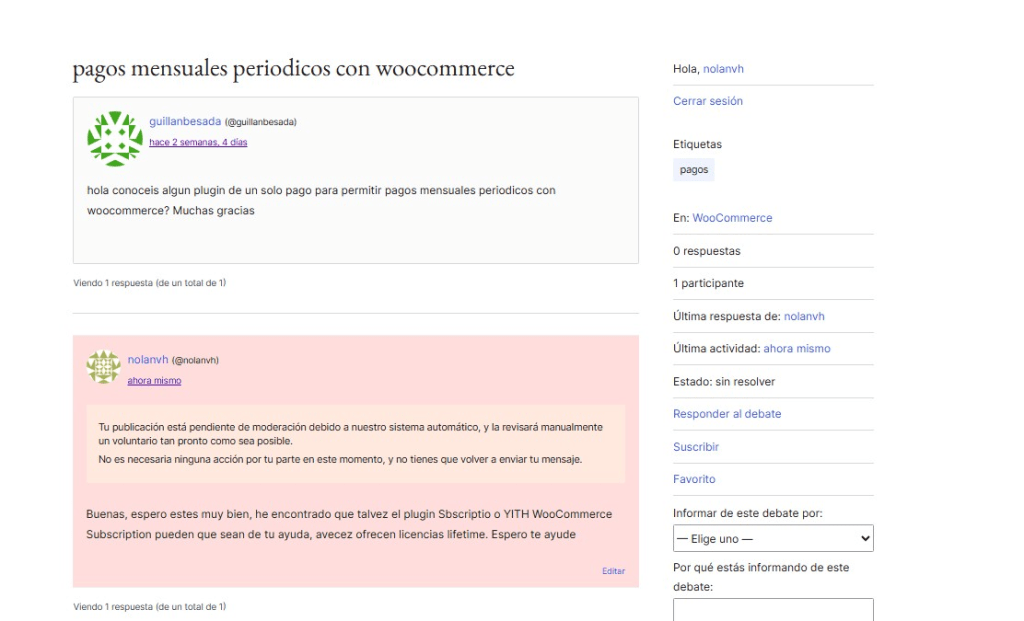Click nolanvh in Última respuesta de
This screenshot has width=1024, height=621.
(804, 316)
